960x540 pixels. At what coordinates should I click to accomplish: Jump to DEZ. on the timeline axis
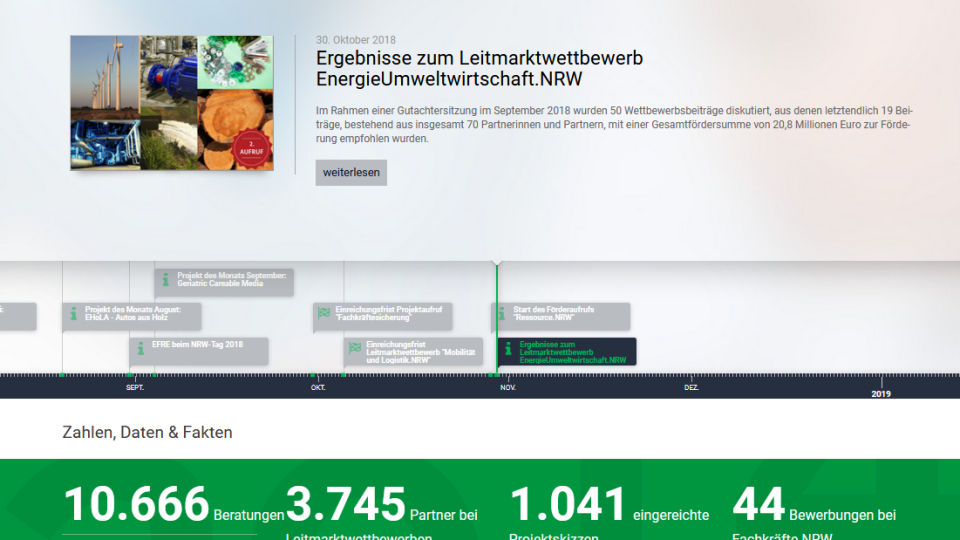(691, 388)
